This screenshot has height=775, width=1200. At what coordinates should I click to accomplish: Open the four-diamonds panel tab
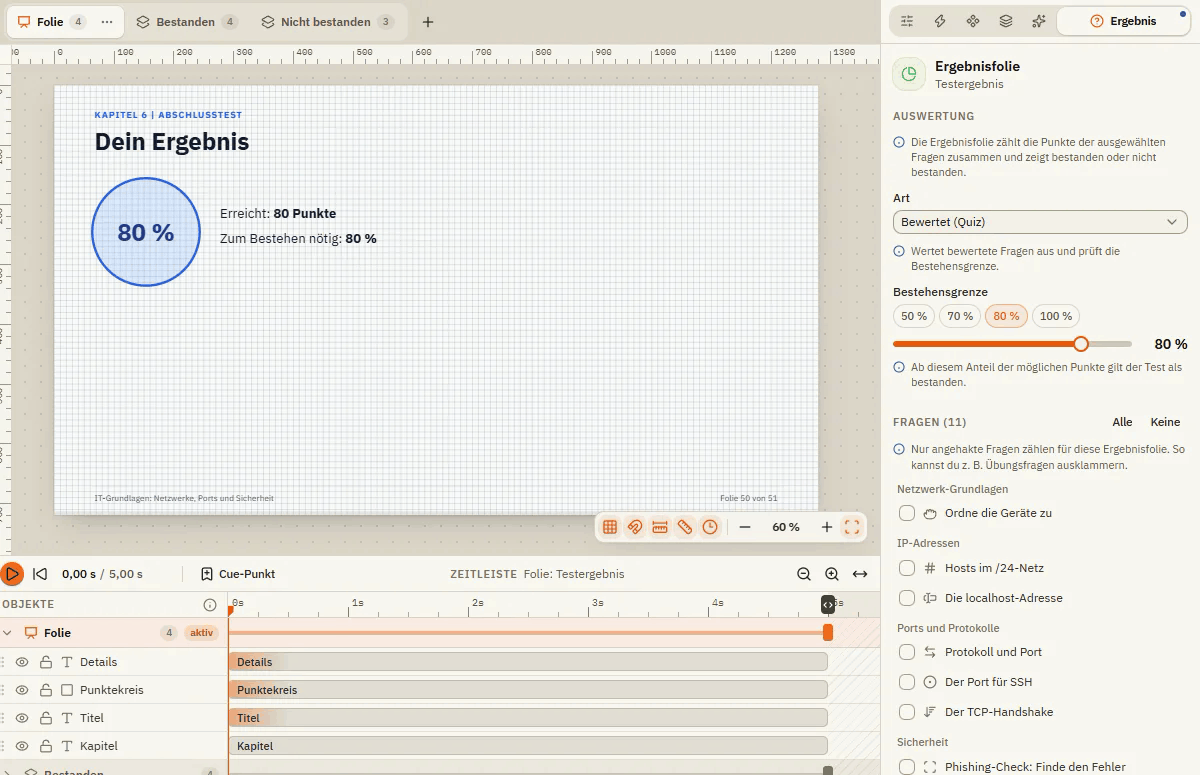click(973, 21)
